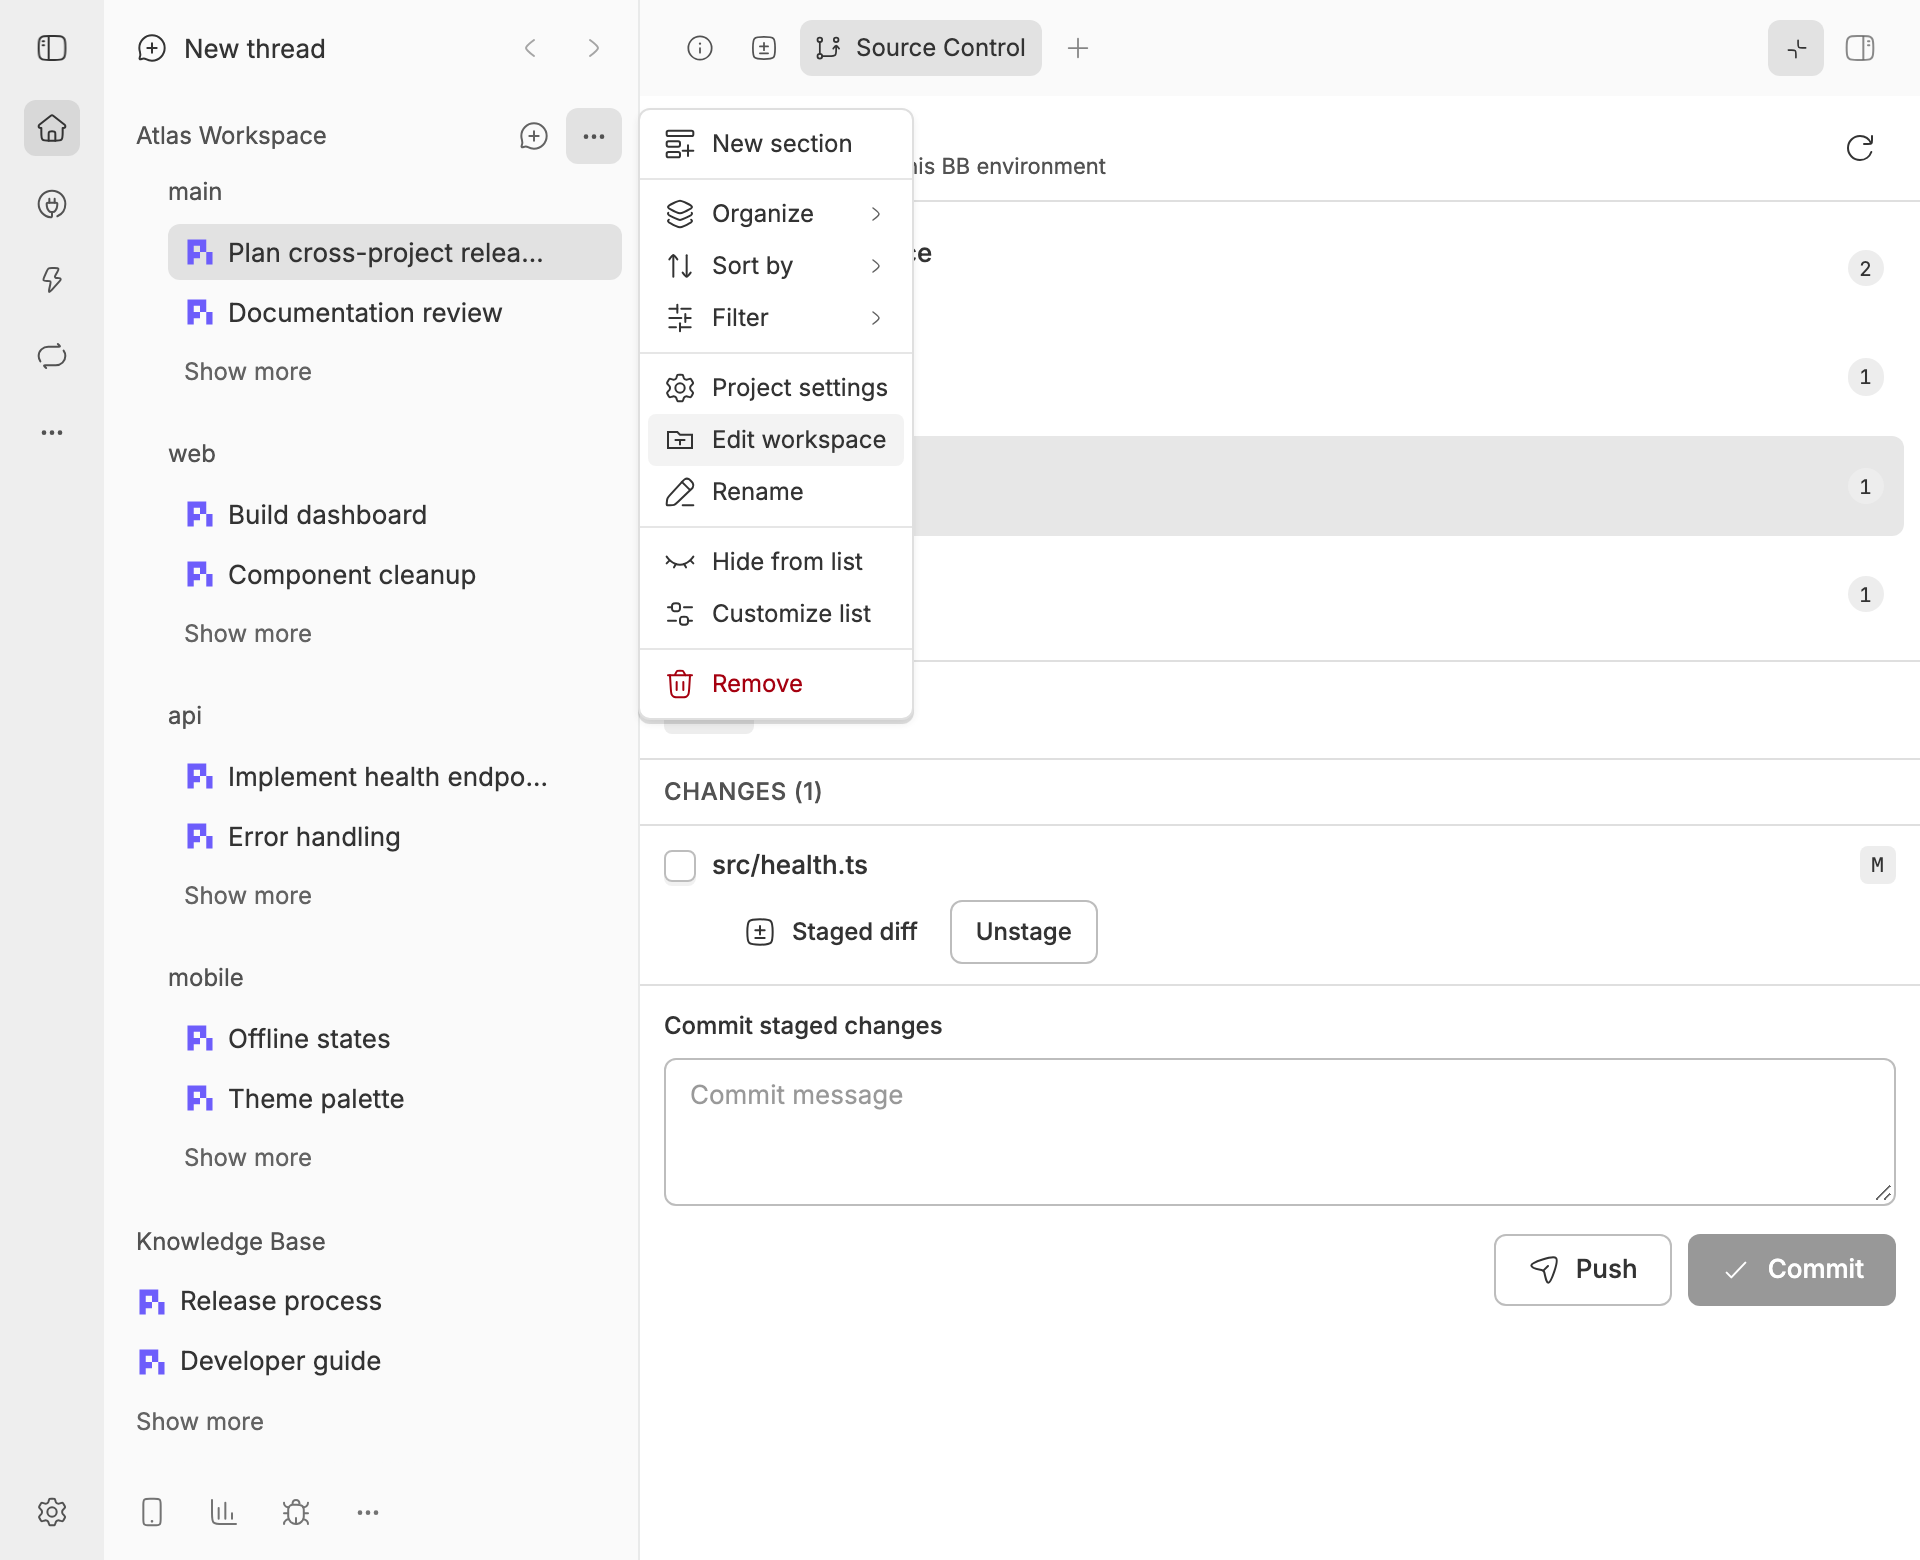Image resolution: width=1920 pixels, height=1560 pixels.
Task: Switch to the Source Control tab
Action: pos(921,48)
